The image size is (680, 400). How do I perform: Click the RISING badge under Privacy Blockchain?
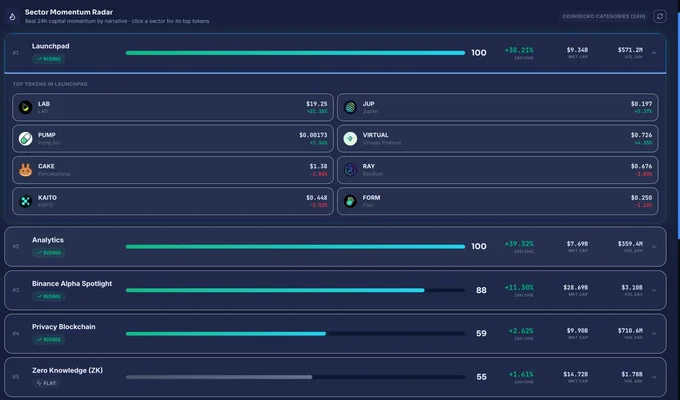[x=49, y=340]
